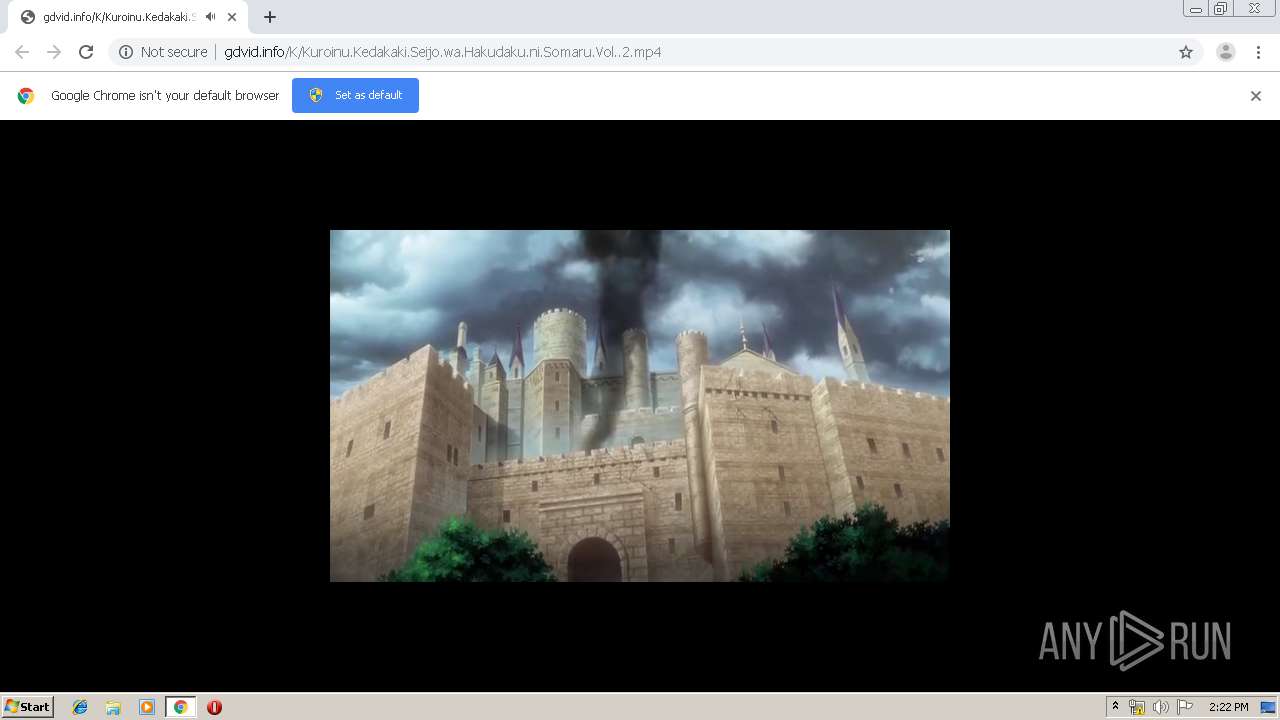Image resolution: width=1280 pixels, height=720 pixels.
Task: Bookmark this page with the star icon
Action: pos(1186,52)
